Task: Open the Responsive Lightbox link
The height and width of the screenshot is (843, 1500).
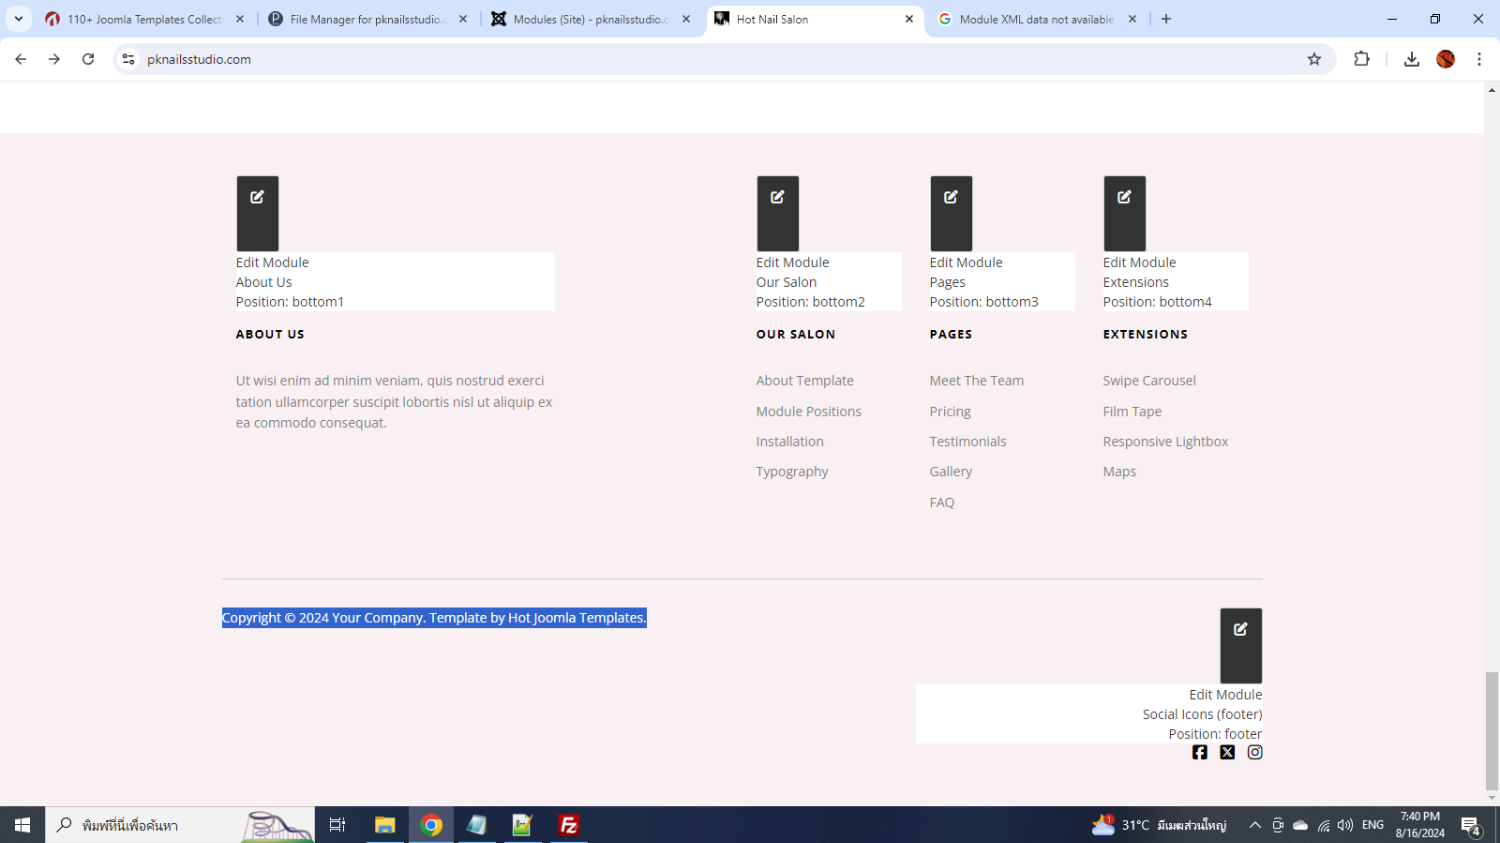Action: tap(1166, 441)
